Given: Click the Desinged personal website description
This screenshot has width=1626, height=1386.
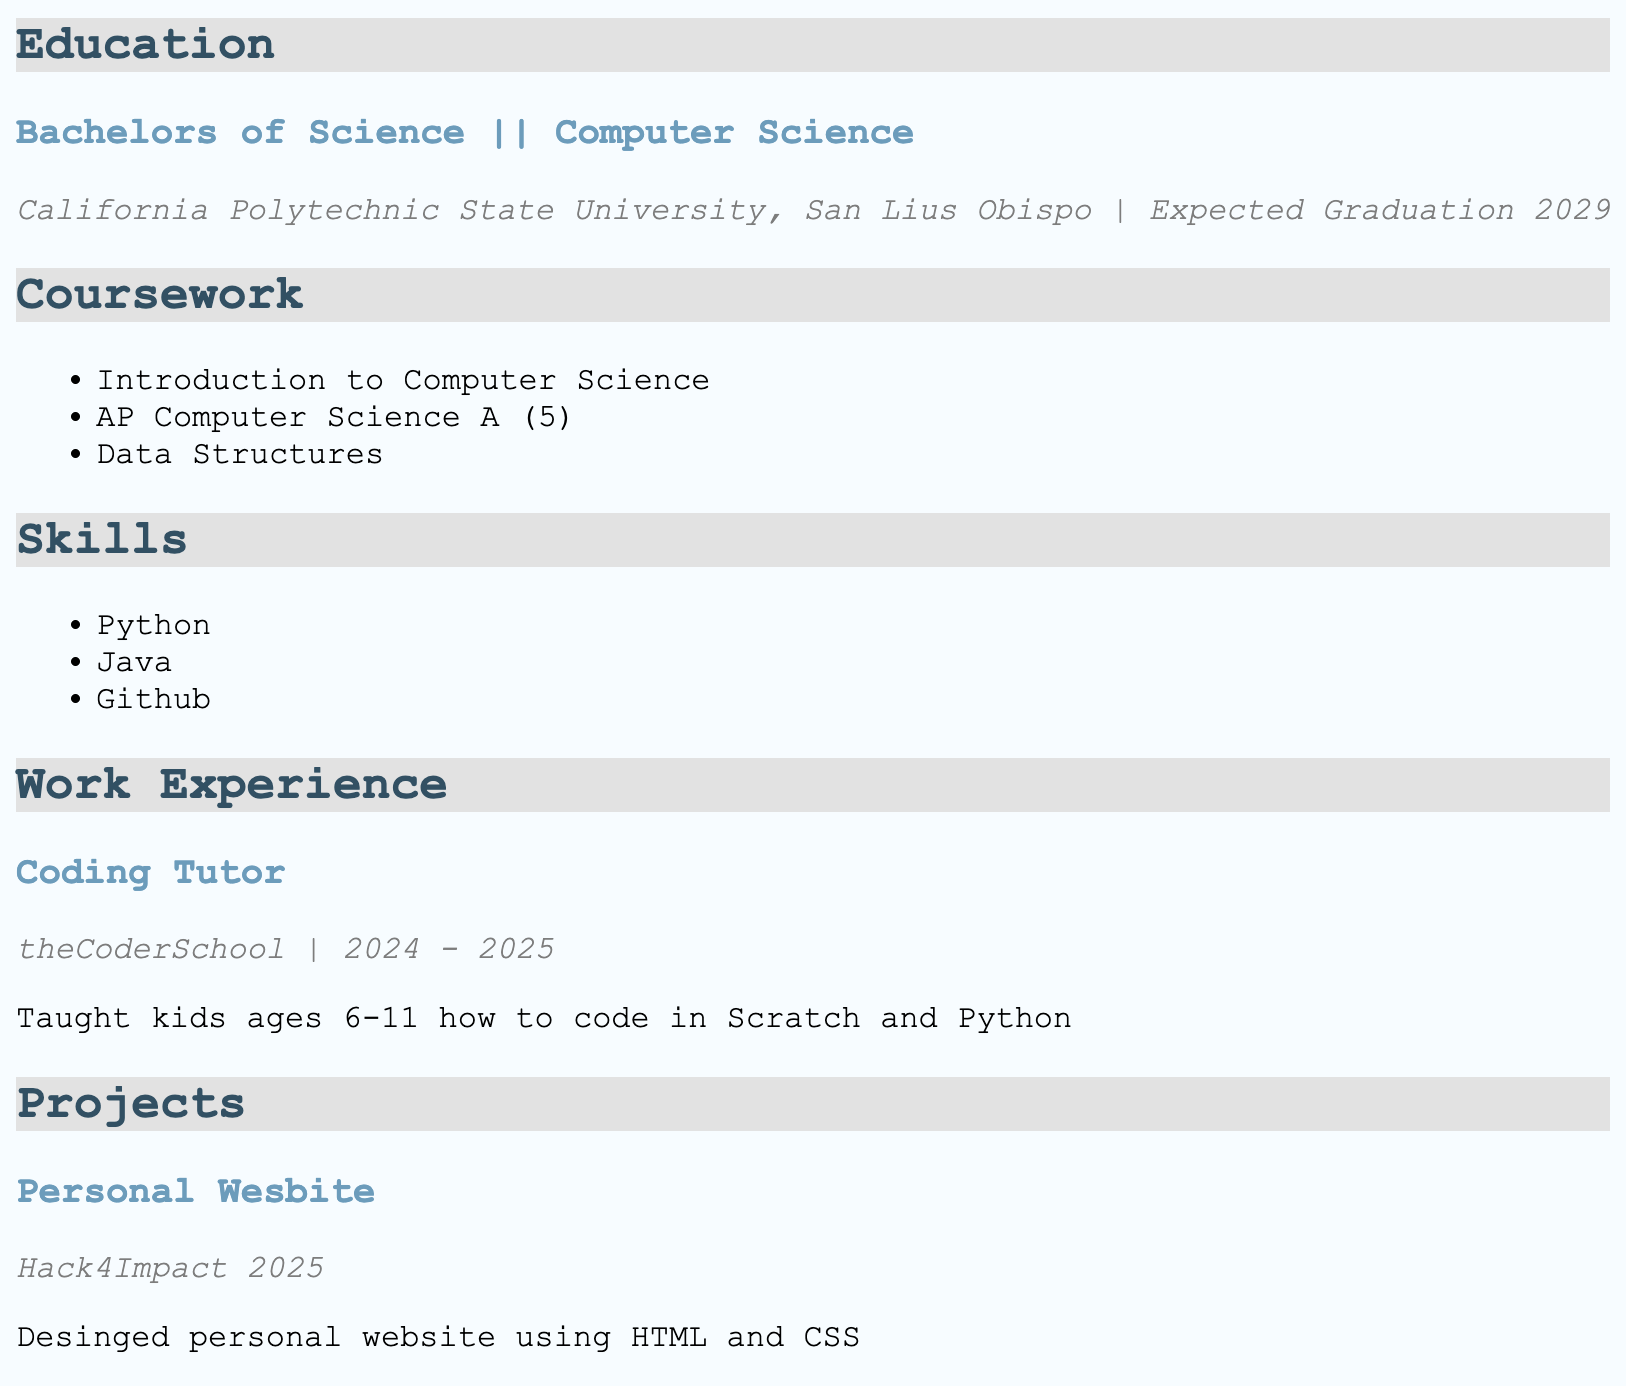Looking at the screenshot, I should click(437, 1338).
